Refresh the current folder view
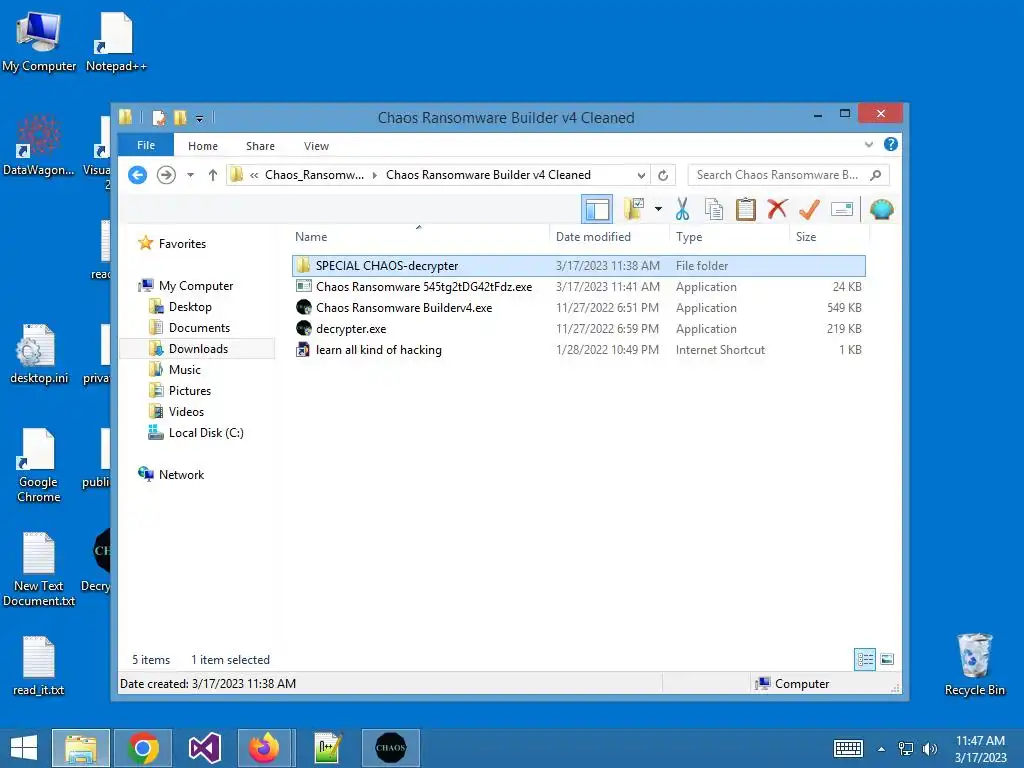The image size is (1024, 768). [663, 175]
